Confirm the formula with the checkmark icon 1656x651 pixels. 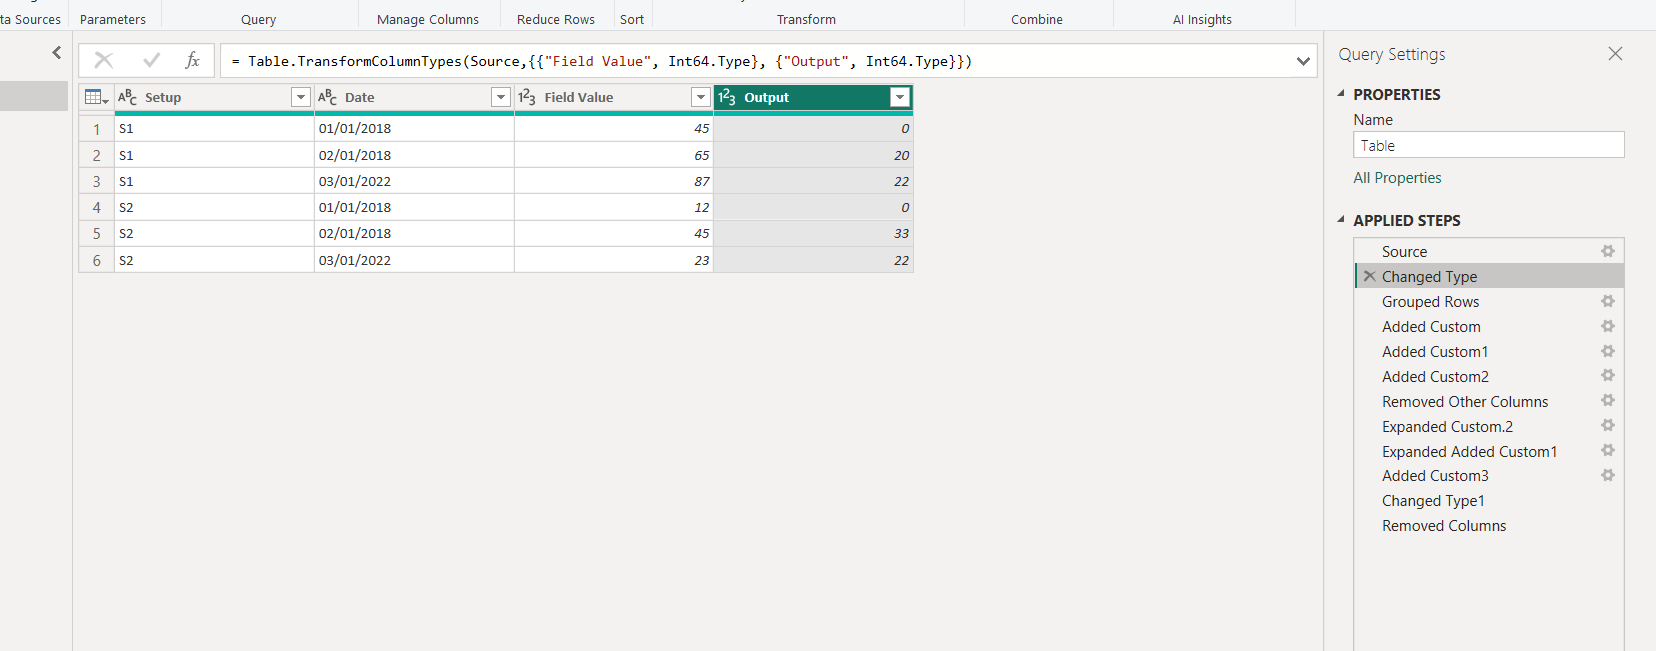[152, 61]
